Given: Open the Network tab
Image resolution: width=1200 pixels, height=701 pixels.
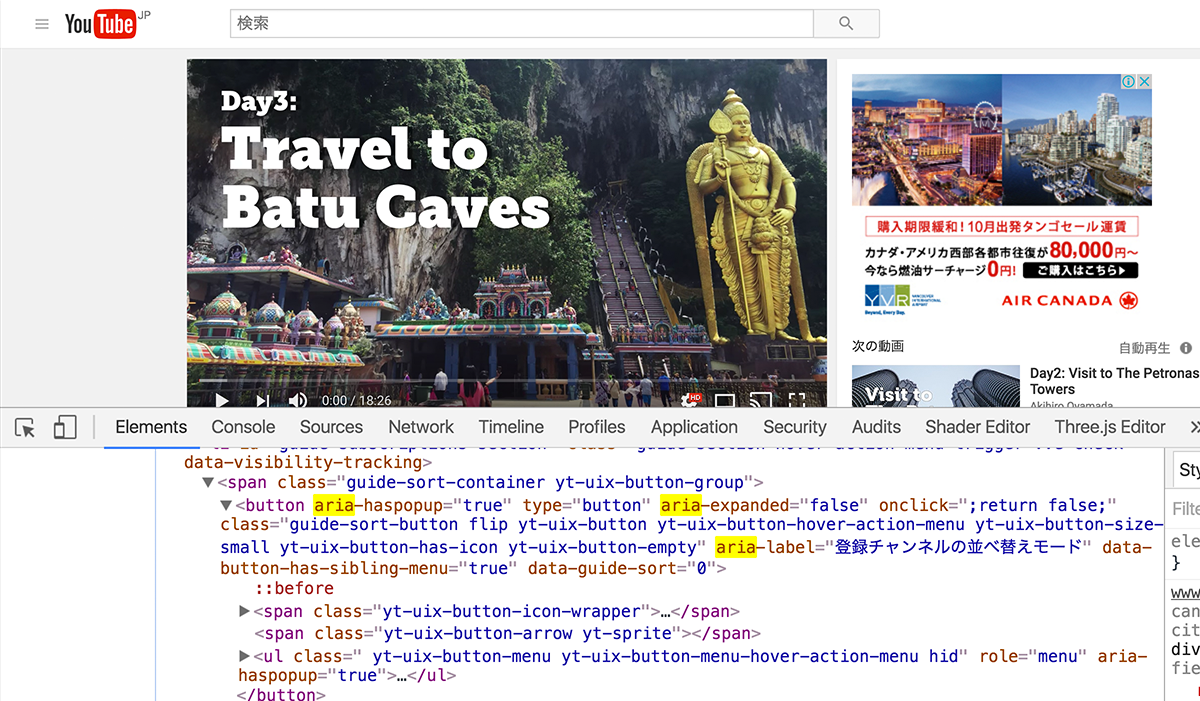Looking at the screenshot, I should [421, 427].
